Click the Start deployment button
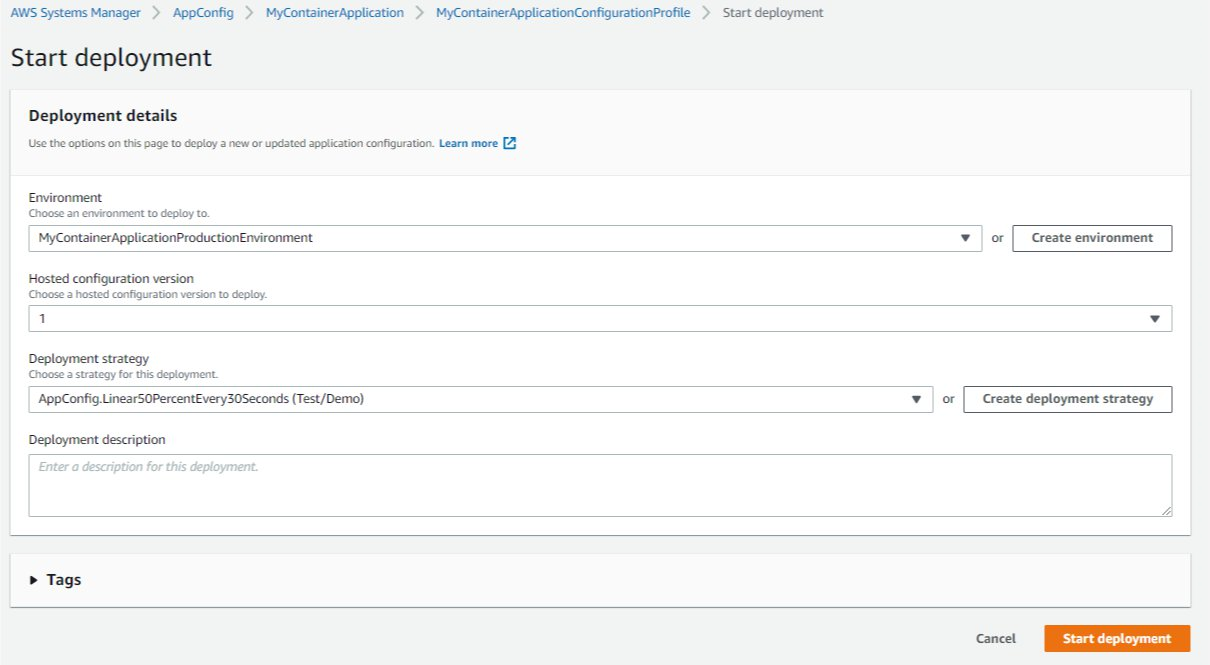The image size is (1210, 665). [x=1117, y=638]
